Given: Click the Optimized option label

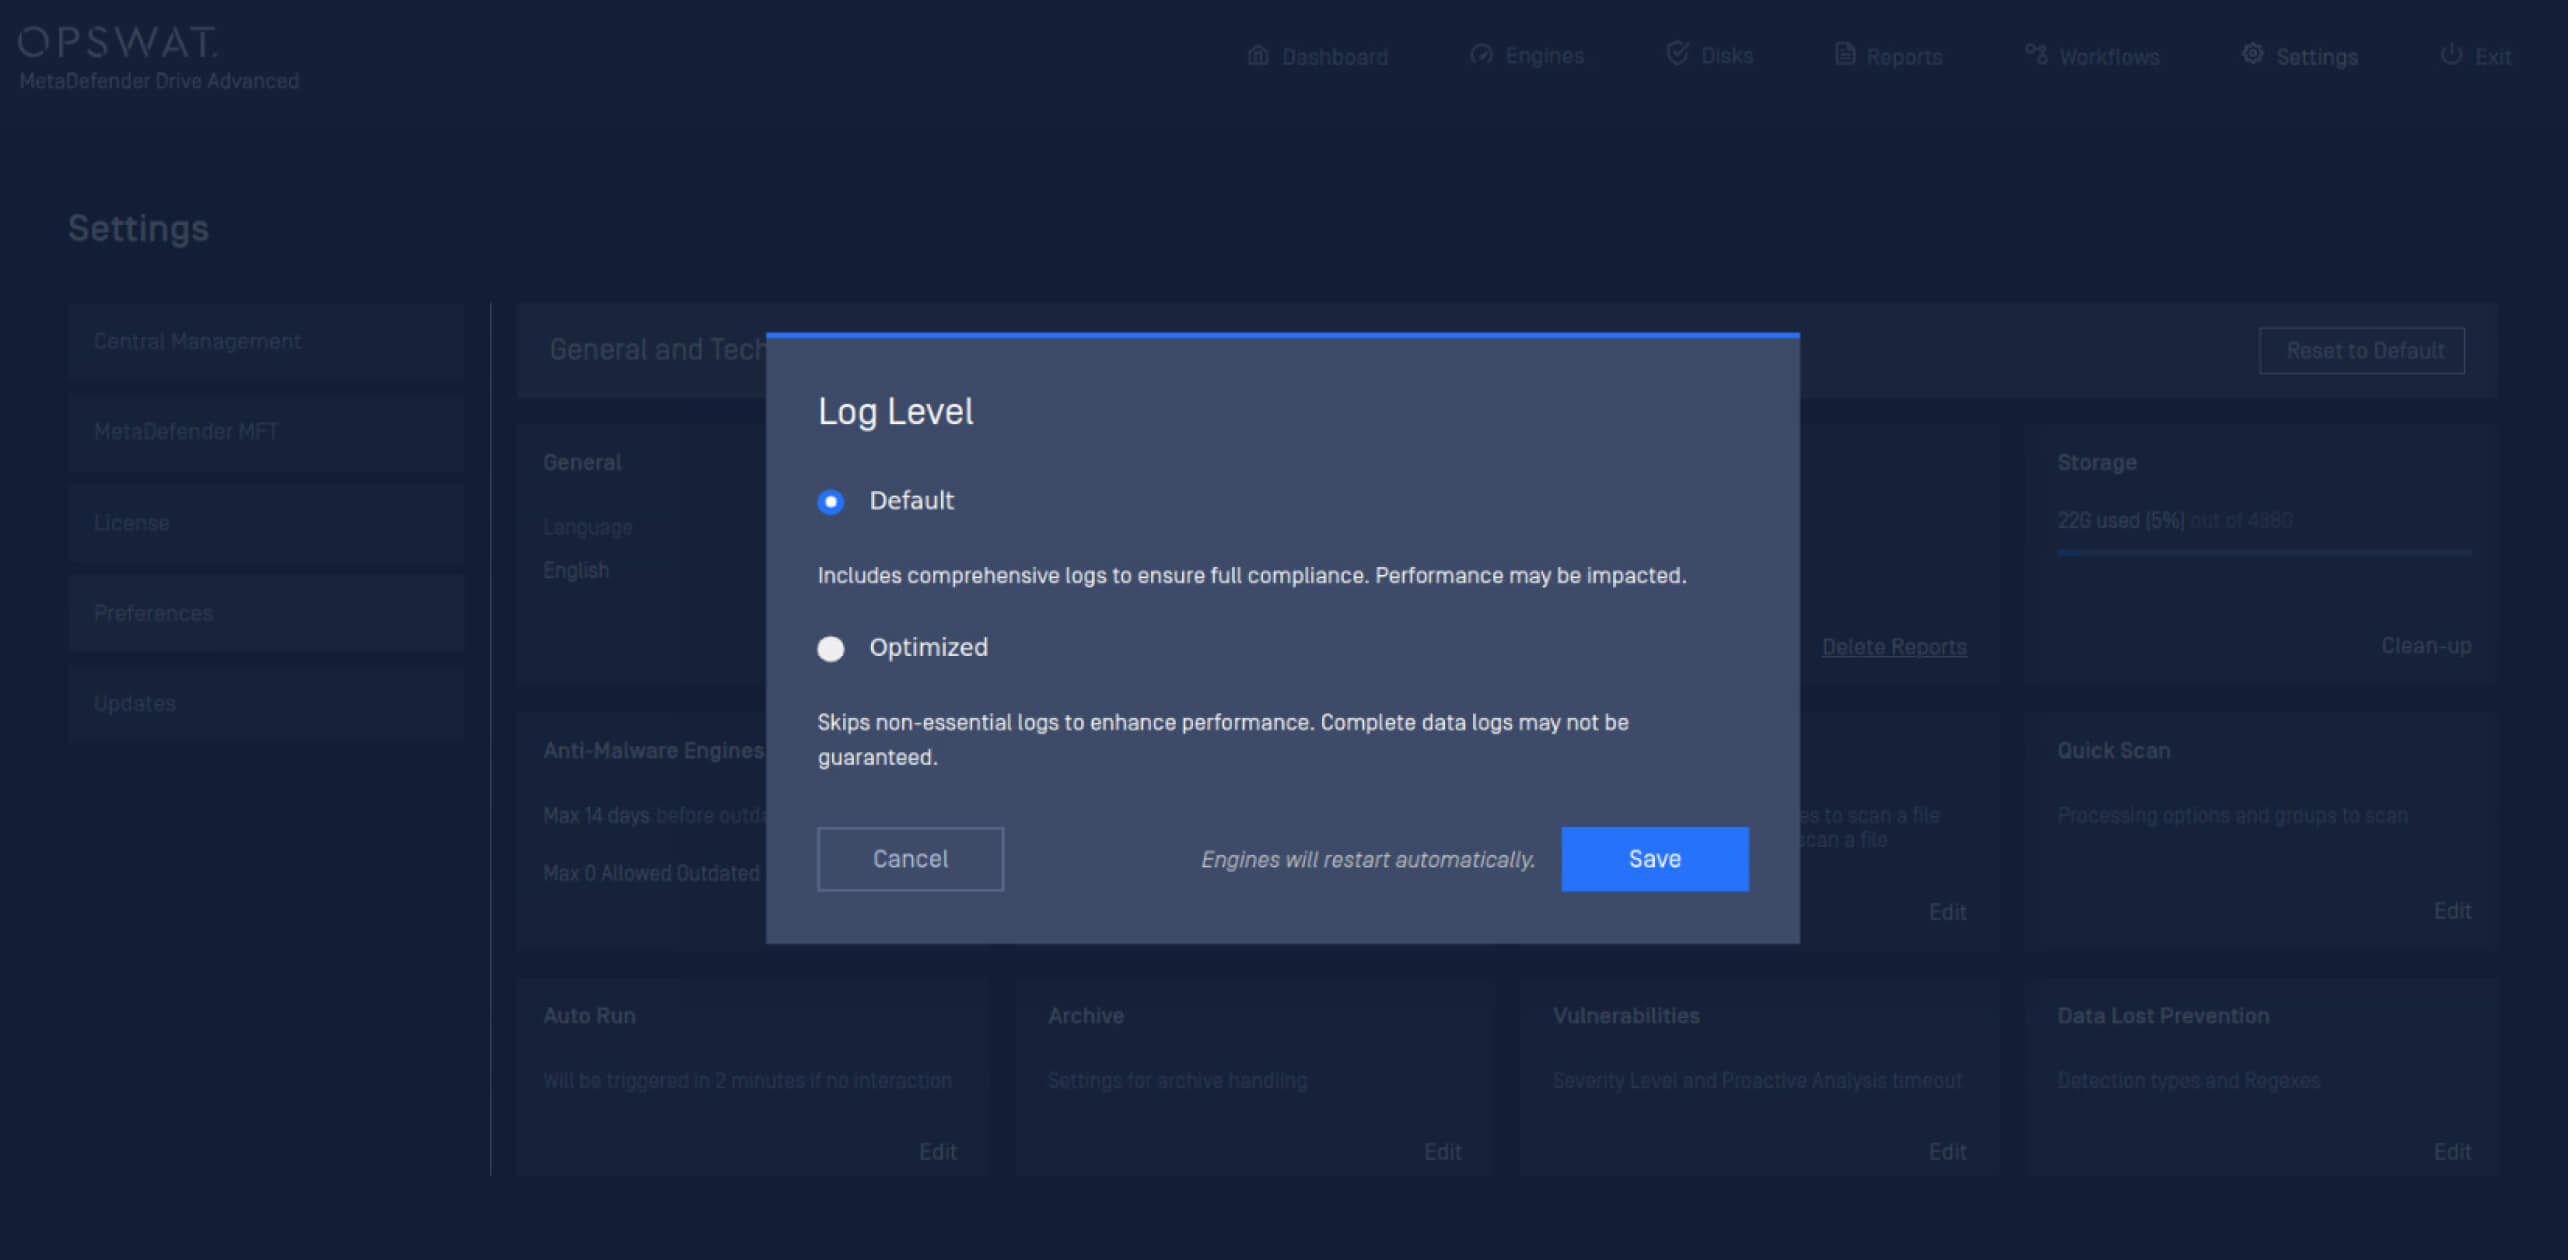Looking at the screenshot, I should coord(928,648).
